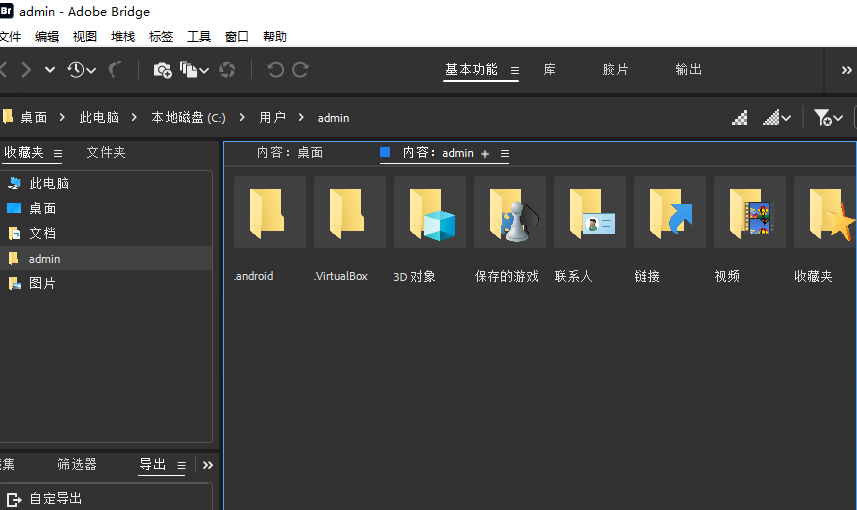Click the thumbnail quality icon in path bar

pos(740,118)
